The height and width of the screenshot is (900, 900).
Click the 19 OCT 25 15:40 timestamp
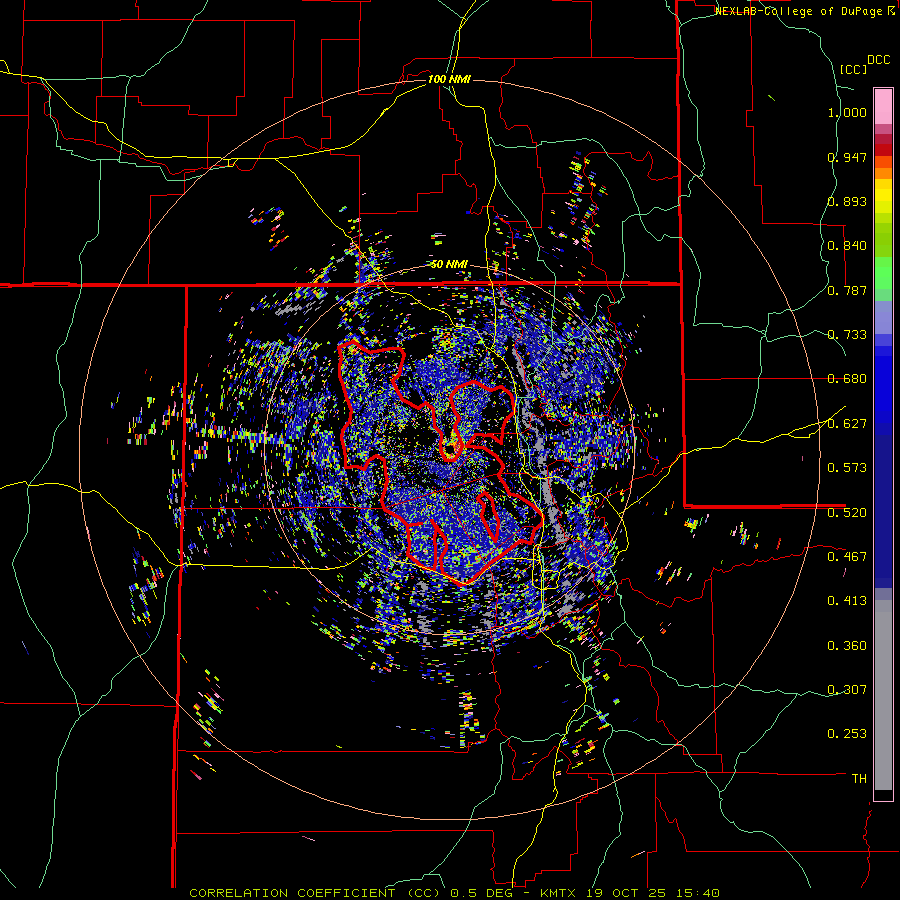pos(653,893)
